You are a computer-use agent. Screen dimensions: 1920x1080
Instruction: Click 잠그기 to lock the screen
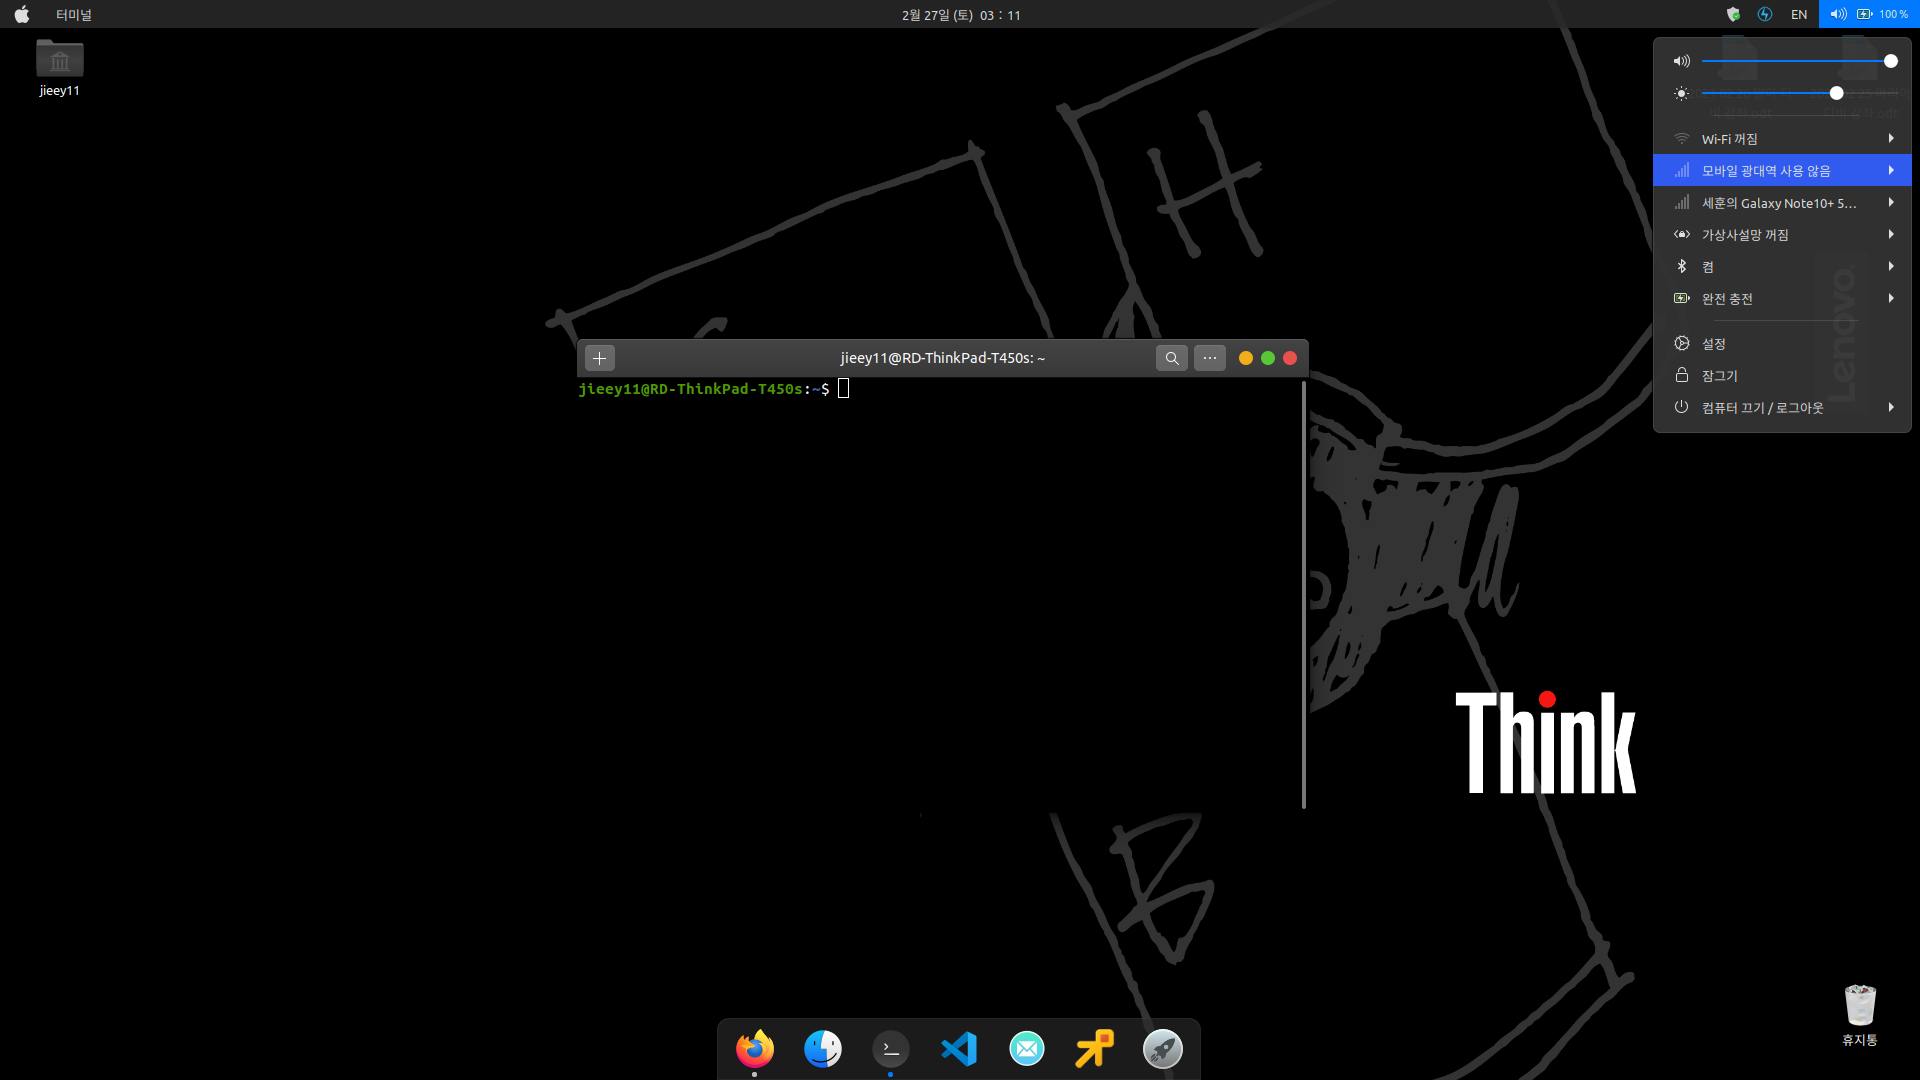tap(1719, 376)
